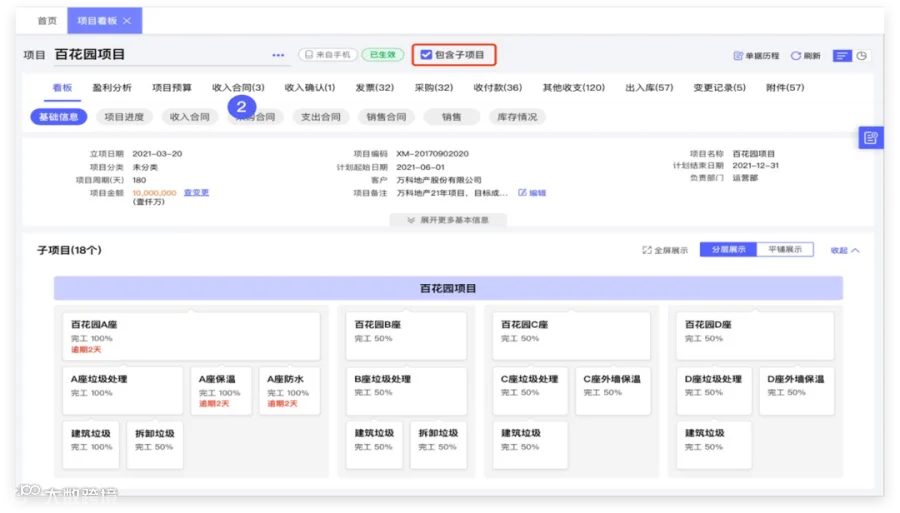Open the 变更记录(5) tab
The image size is (900, 513).
(x=720, y=88)
